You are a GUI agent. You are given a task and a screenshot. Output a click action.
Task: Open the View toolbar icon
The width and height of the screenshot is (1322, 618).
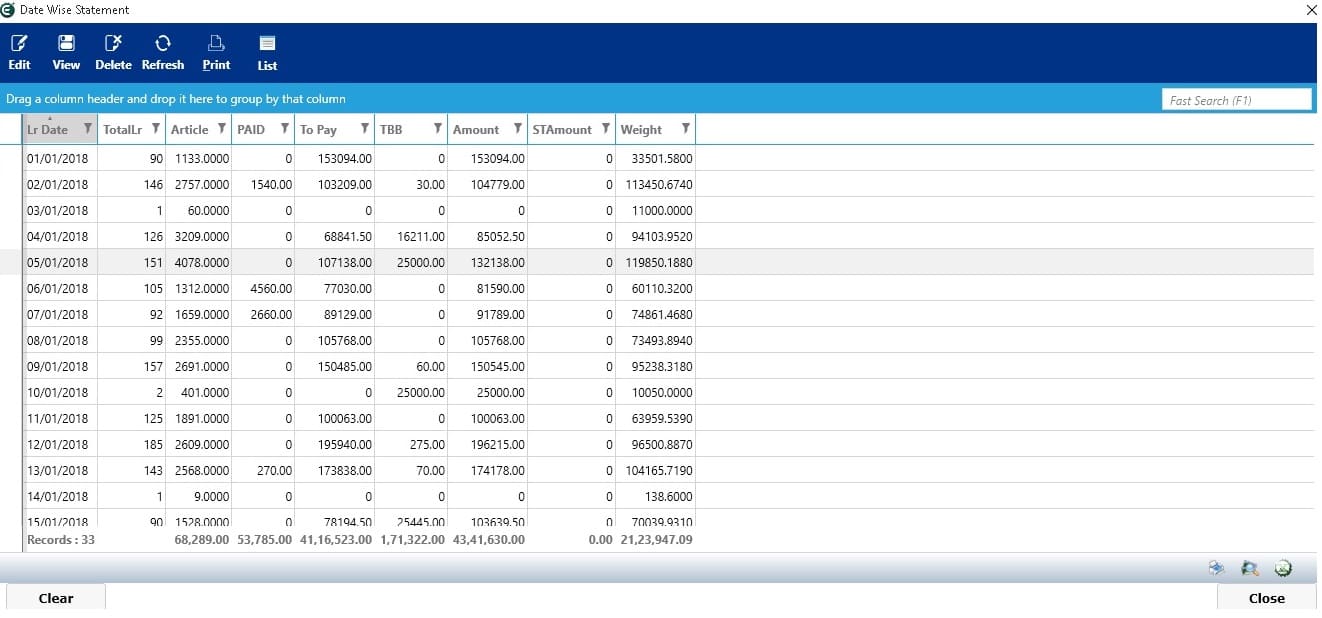[x=66, y=53]
